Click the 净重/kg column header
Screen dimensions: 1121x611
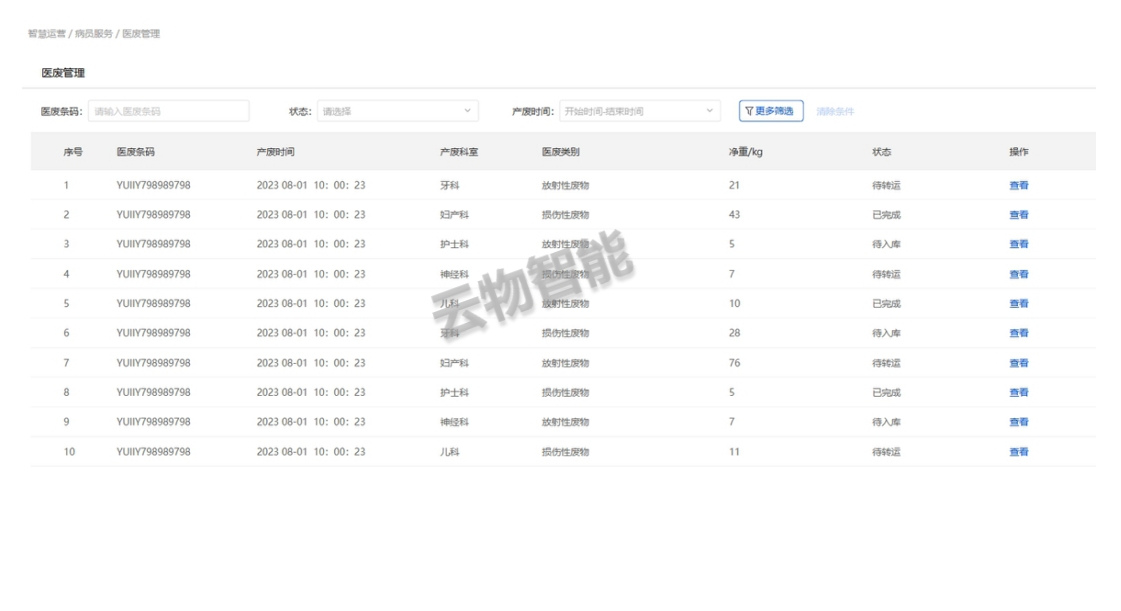tap(746, 151)
